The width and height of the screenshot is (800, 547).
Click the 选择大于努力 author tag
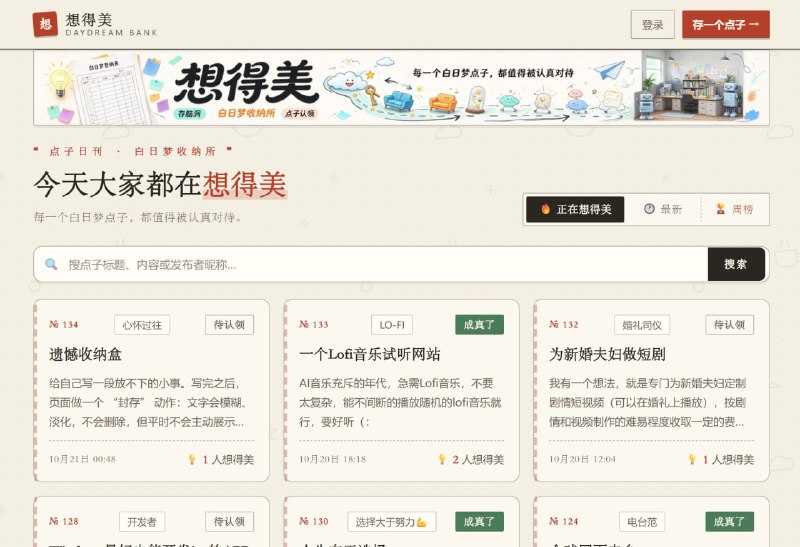391,522
